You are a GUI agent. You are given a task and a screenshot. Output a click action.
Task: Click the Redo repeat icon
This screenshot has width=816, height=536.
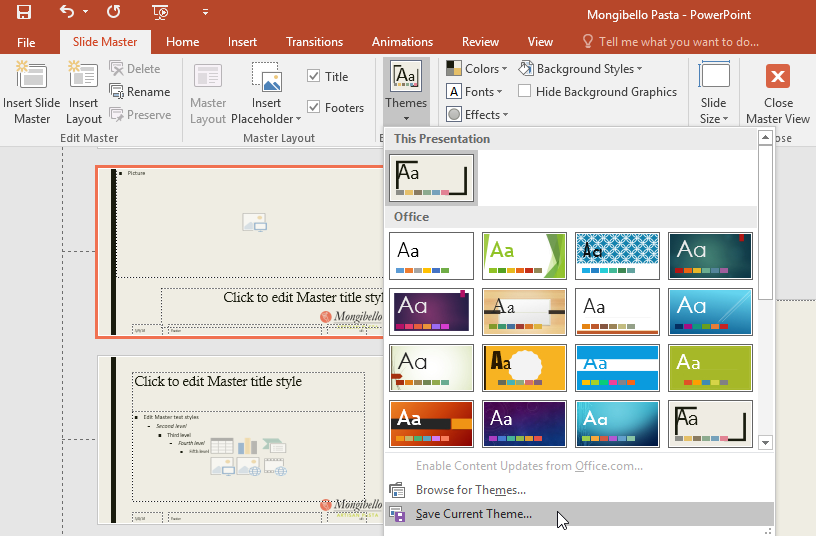click(x=113, y=12)
